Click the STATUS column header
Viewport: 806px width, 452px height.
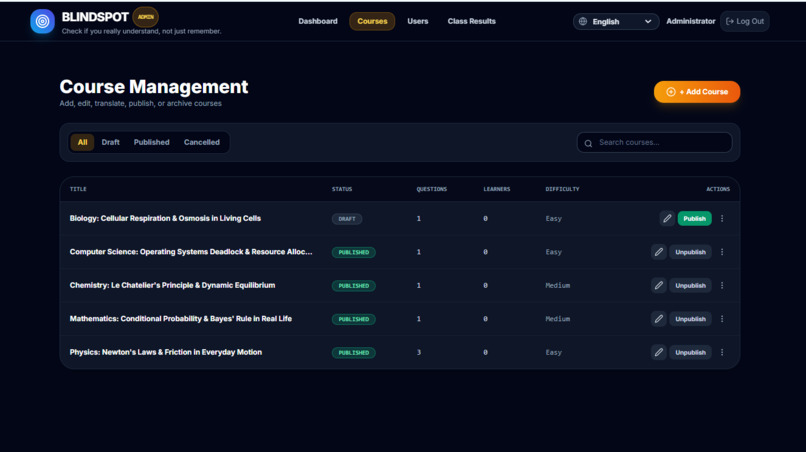[342, 189]
